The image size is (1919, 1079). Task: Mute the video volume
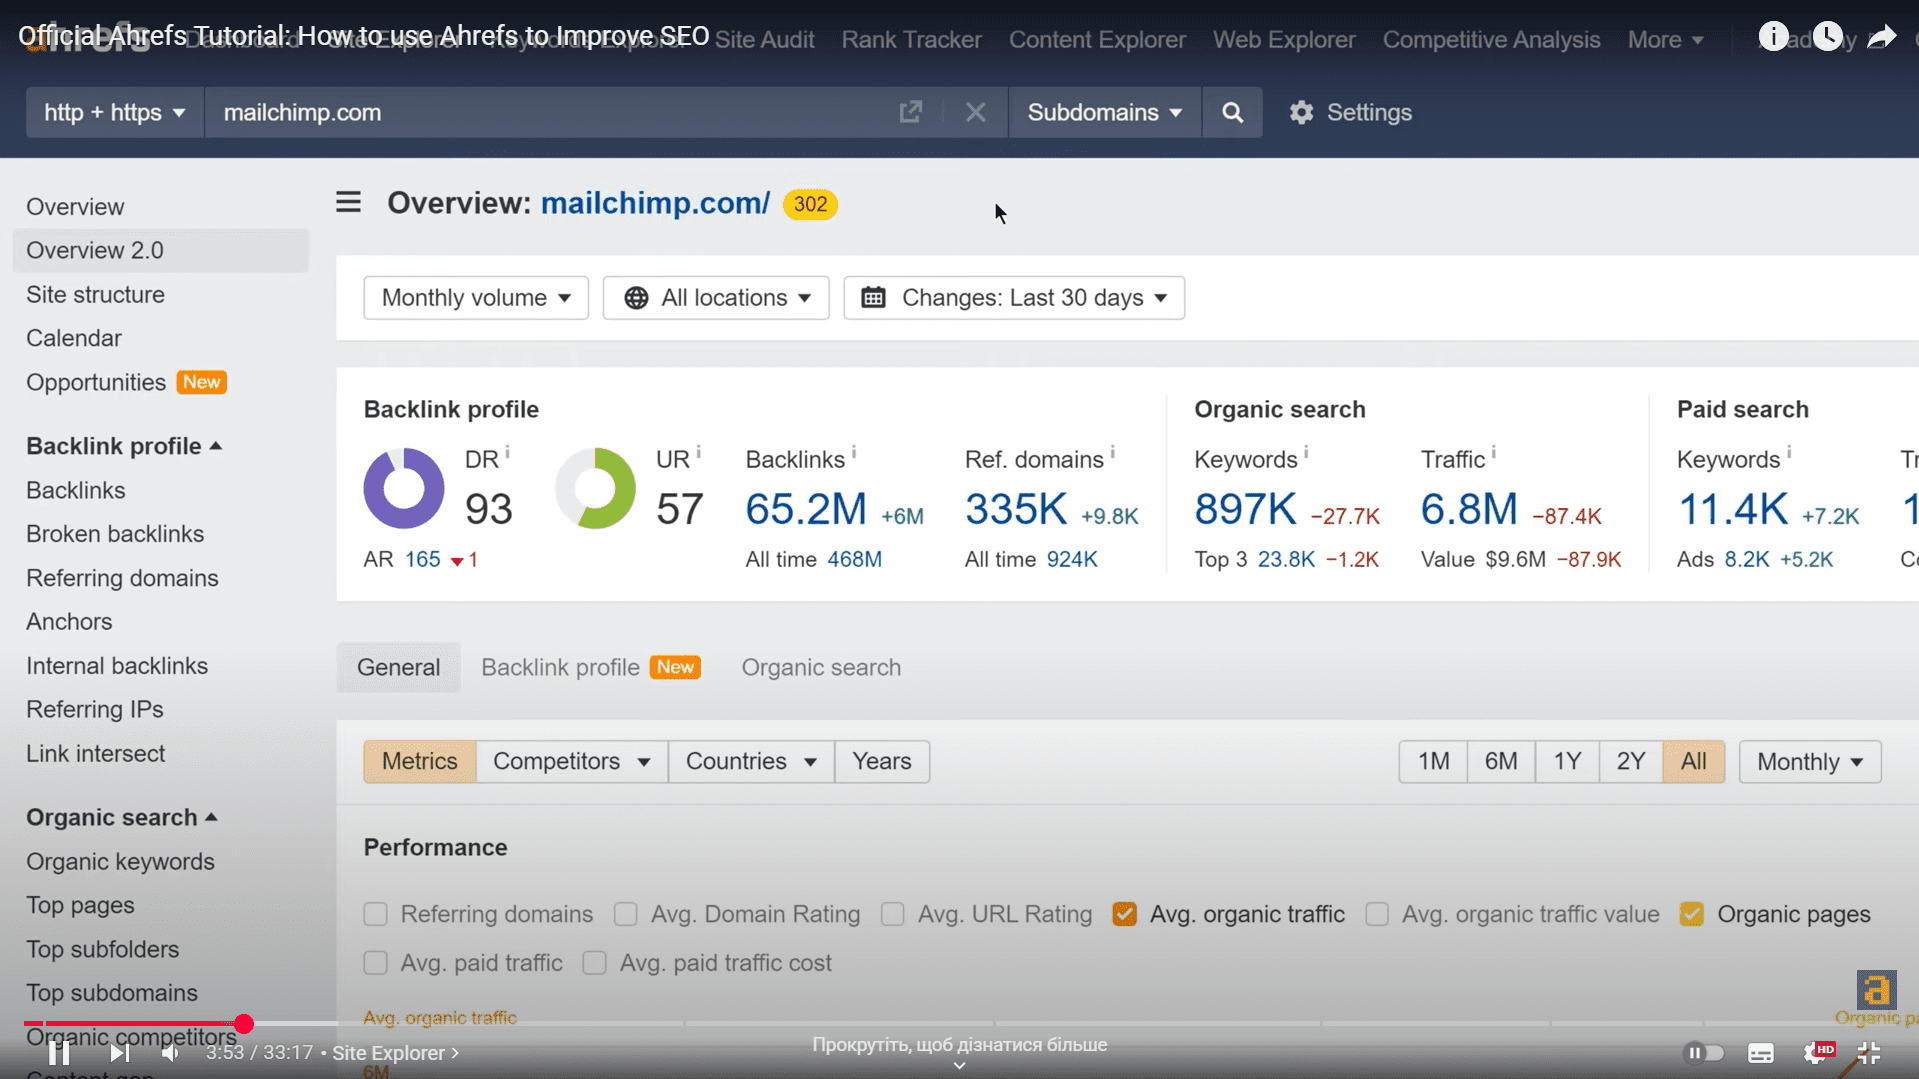171,1052
